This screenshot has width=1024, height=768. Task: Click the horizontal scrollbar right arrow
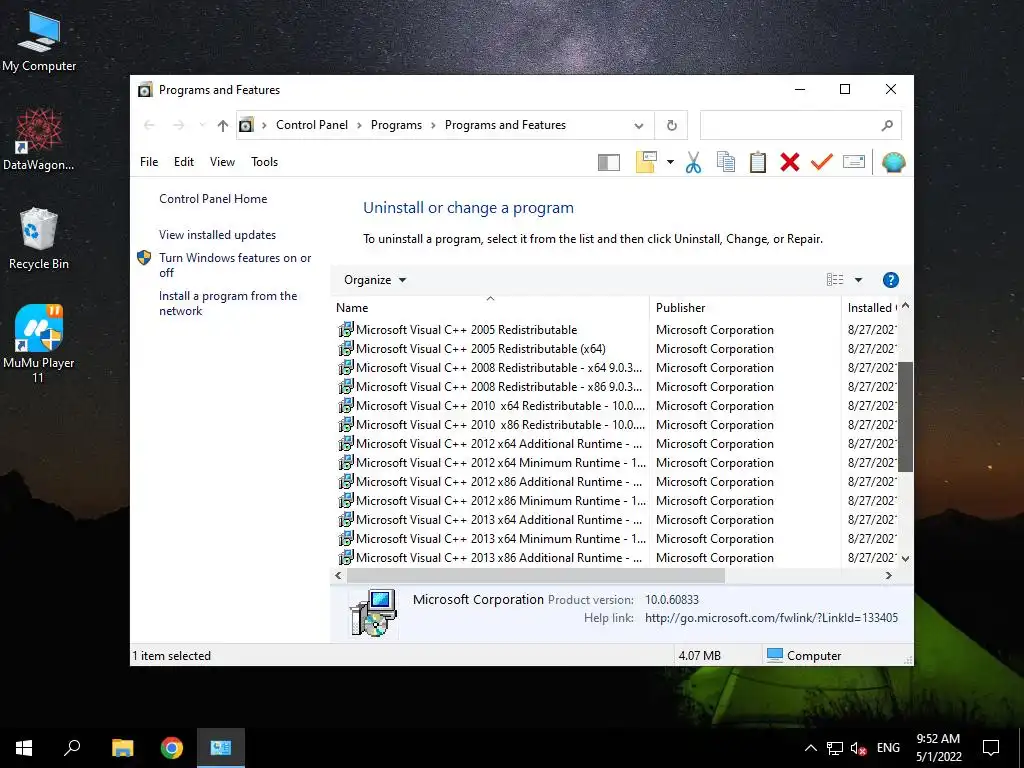[x=888, y=575]
